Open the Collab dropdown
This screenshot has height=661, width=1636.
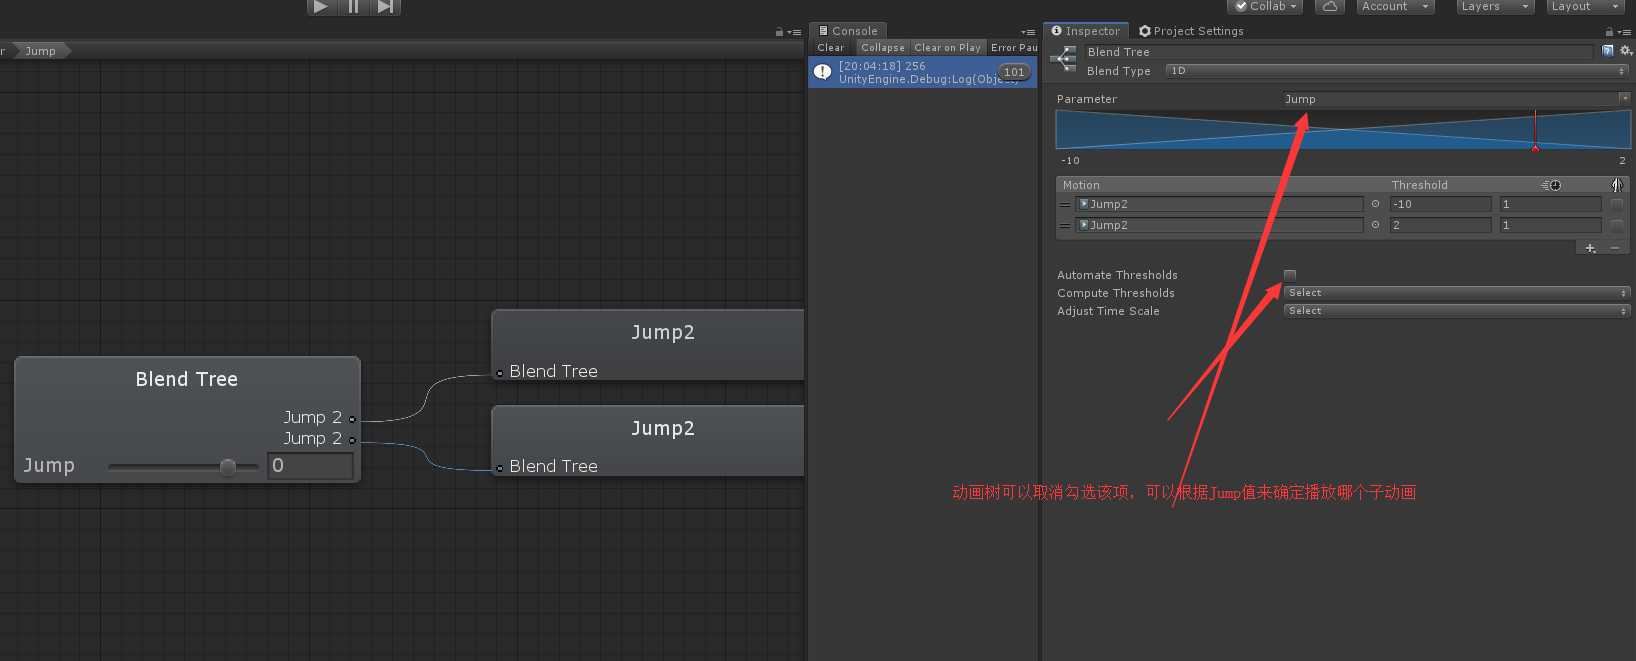click(x=1265, y=6)
